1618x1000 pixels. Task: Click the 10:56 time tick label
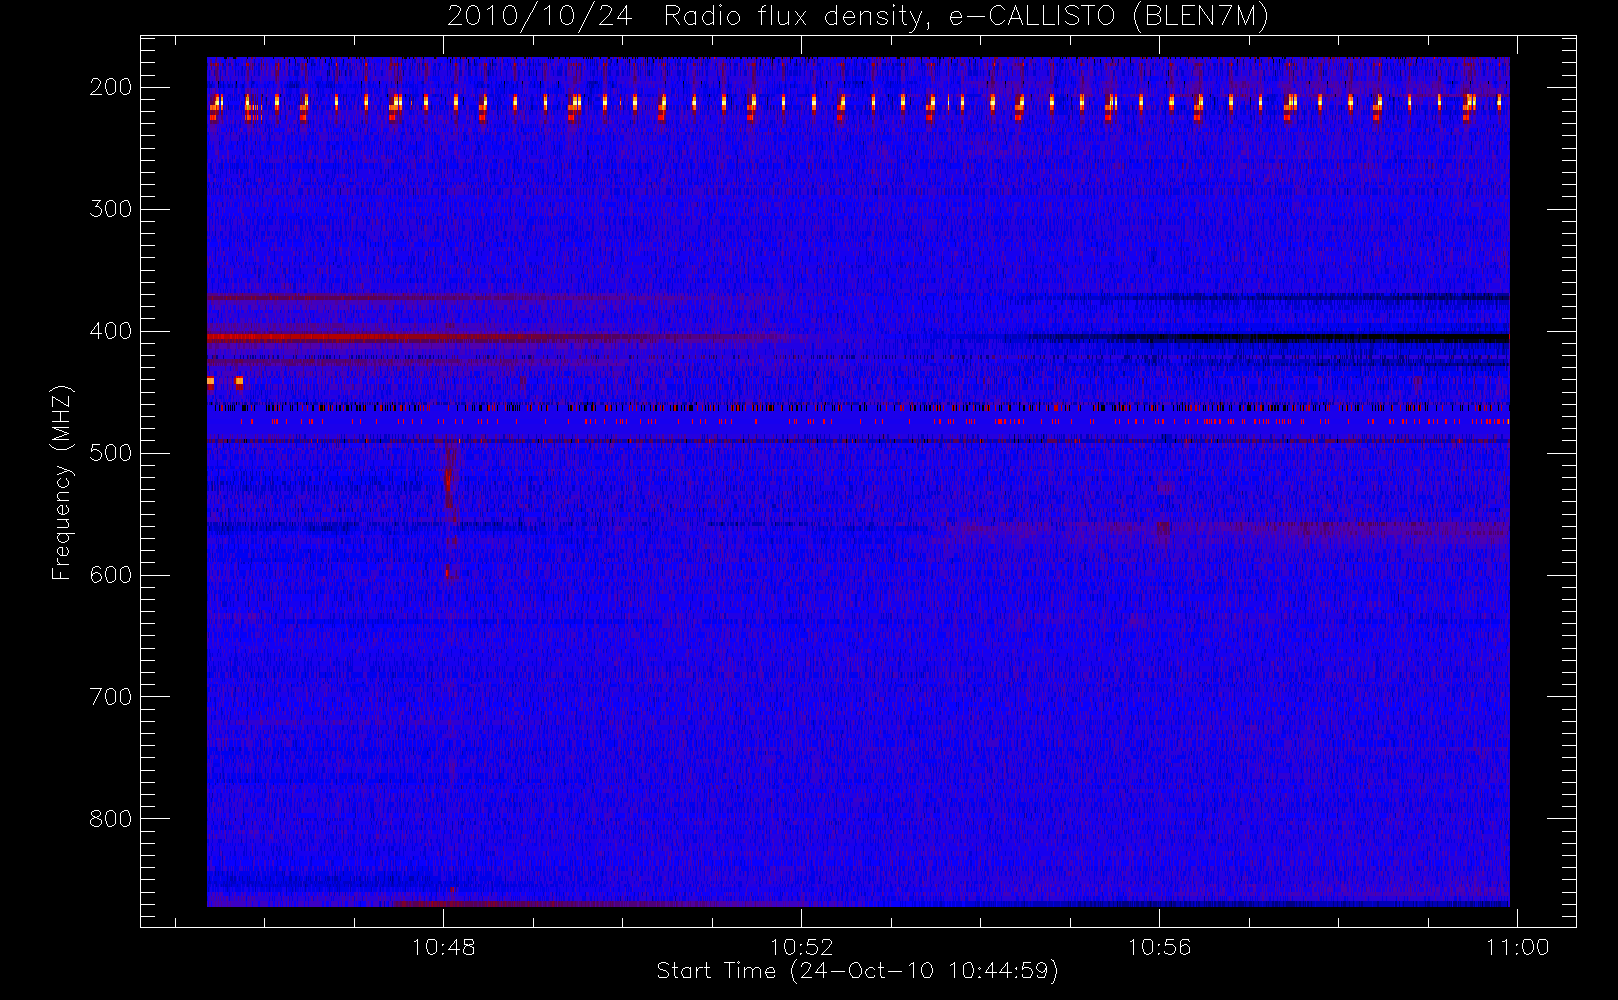1159,947
